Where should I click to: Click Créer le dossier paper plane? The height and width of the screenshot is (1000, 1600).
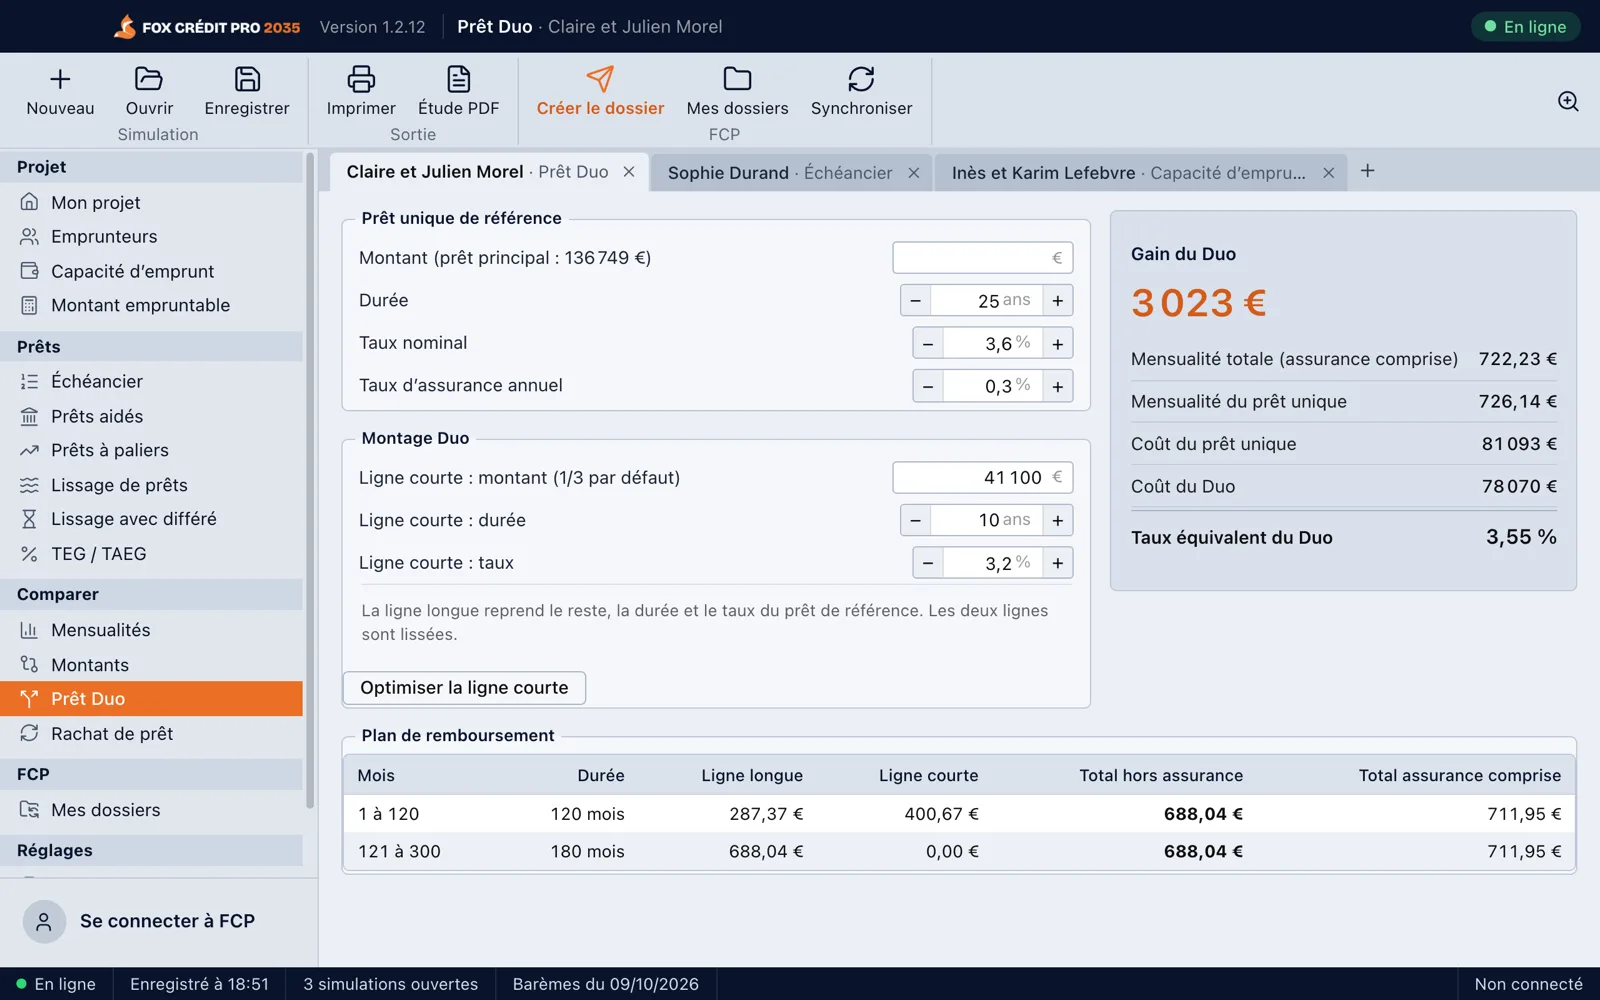pyautogui.click(x=600, y=79)
